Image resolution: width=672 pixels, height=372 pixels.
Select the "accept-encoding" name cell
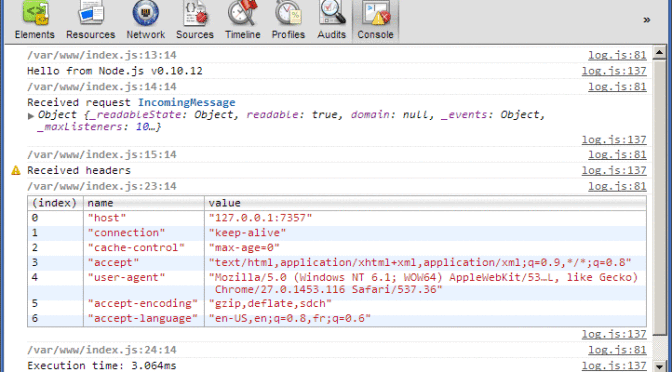pos(144,304)
